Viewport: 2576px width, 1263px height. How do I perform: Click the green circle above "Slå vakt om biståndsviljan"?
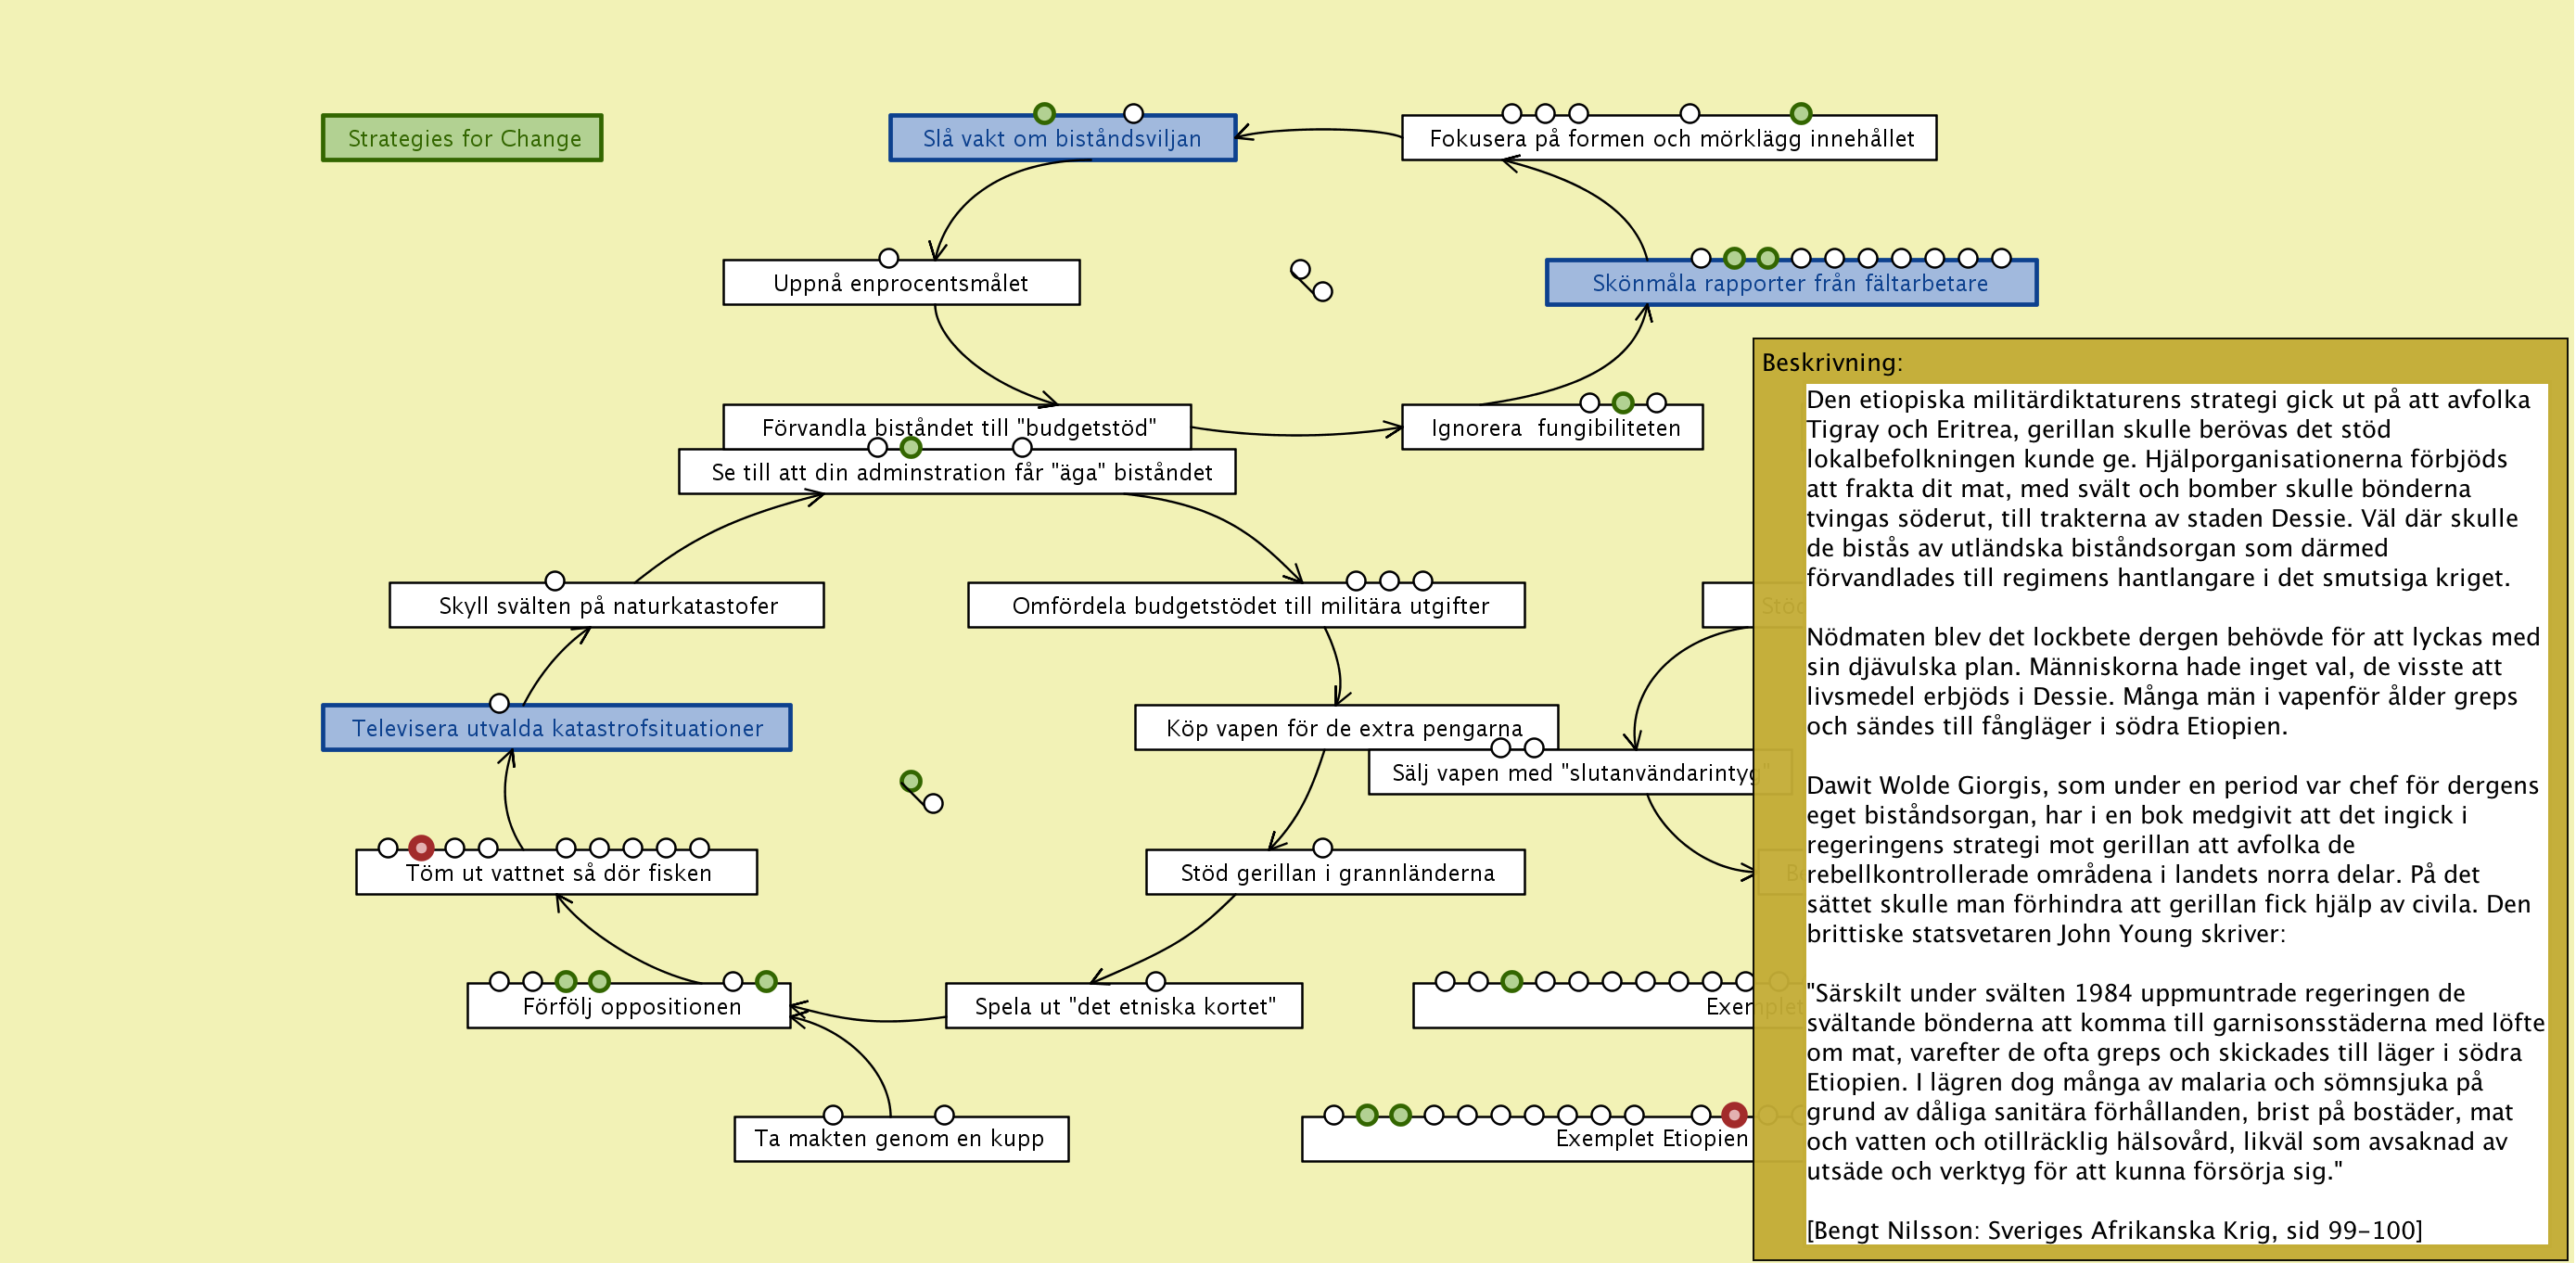(1044, 113)
